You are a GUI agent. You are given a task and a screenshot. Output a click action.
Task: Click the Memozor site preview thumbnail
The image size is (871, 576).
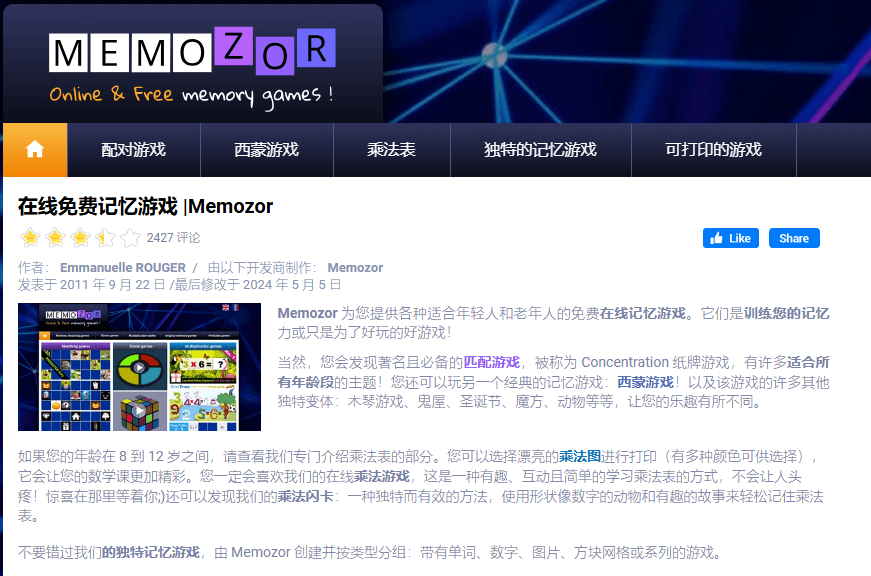(x=139, y=367)
